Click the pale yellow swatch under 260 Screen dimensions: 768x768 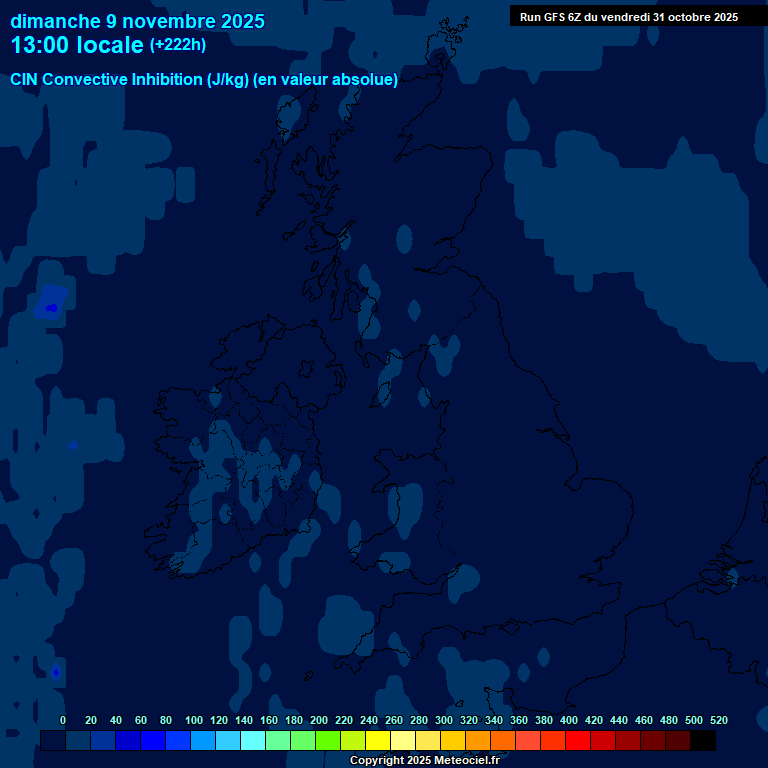403,740
